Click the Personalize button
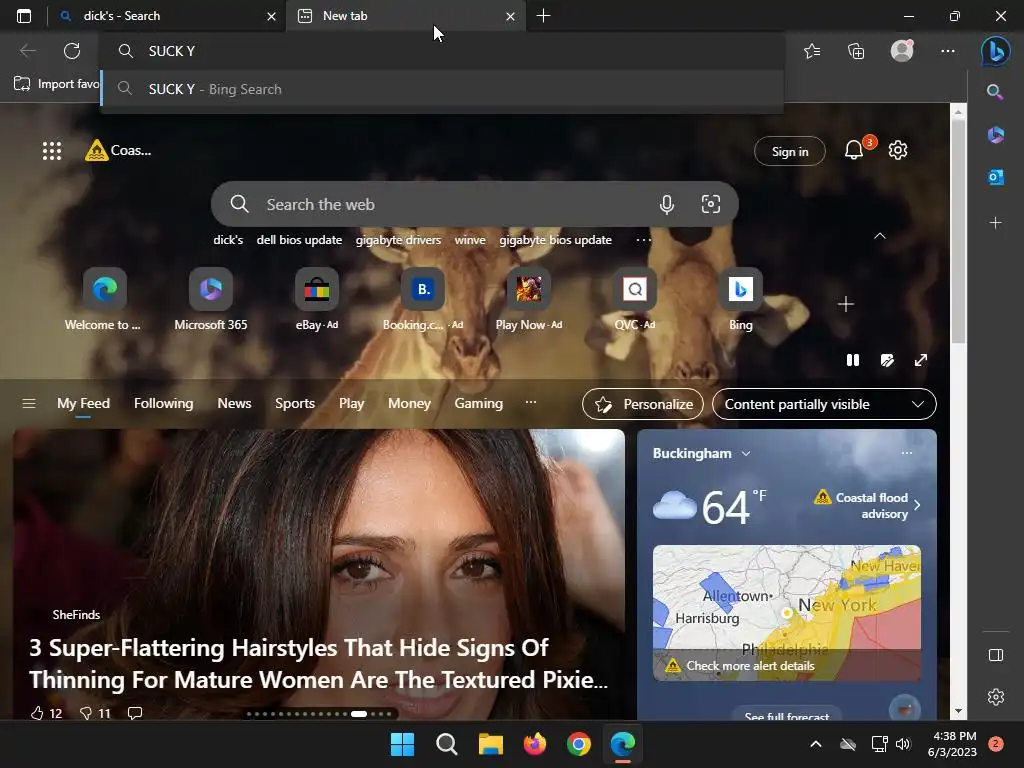 point(643,404)
